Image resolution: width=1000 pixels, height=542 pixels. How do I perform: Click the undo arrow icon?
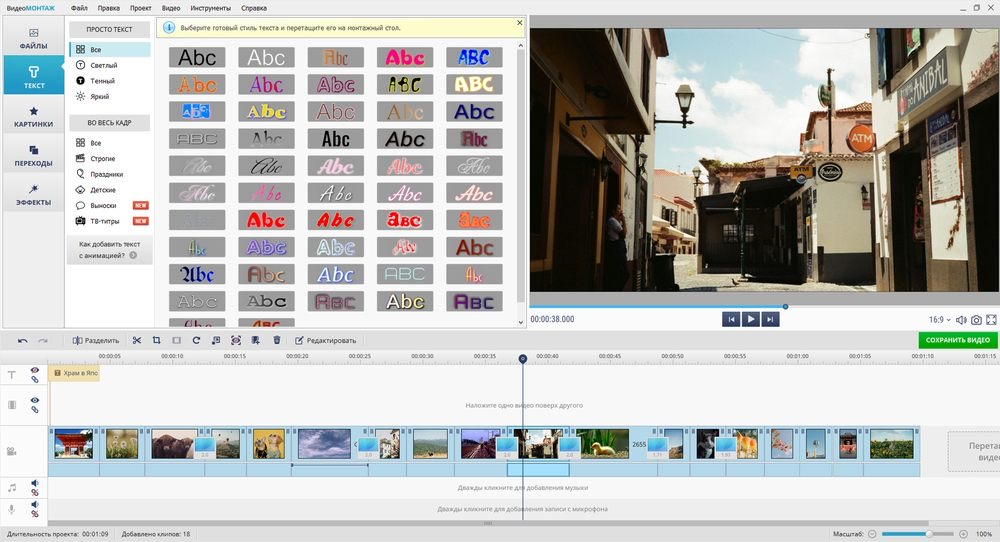23,341
